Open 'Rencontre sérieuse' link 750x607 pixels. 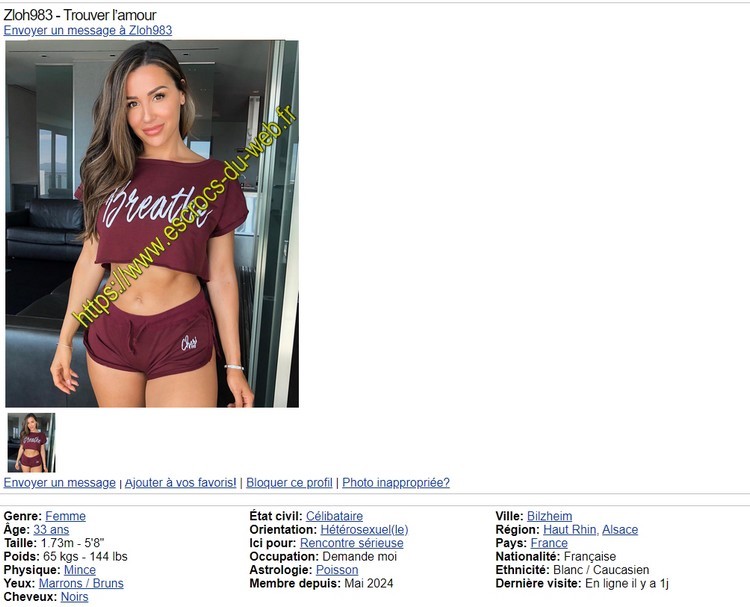351,543
